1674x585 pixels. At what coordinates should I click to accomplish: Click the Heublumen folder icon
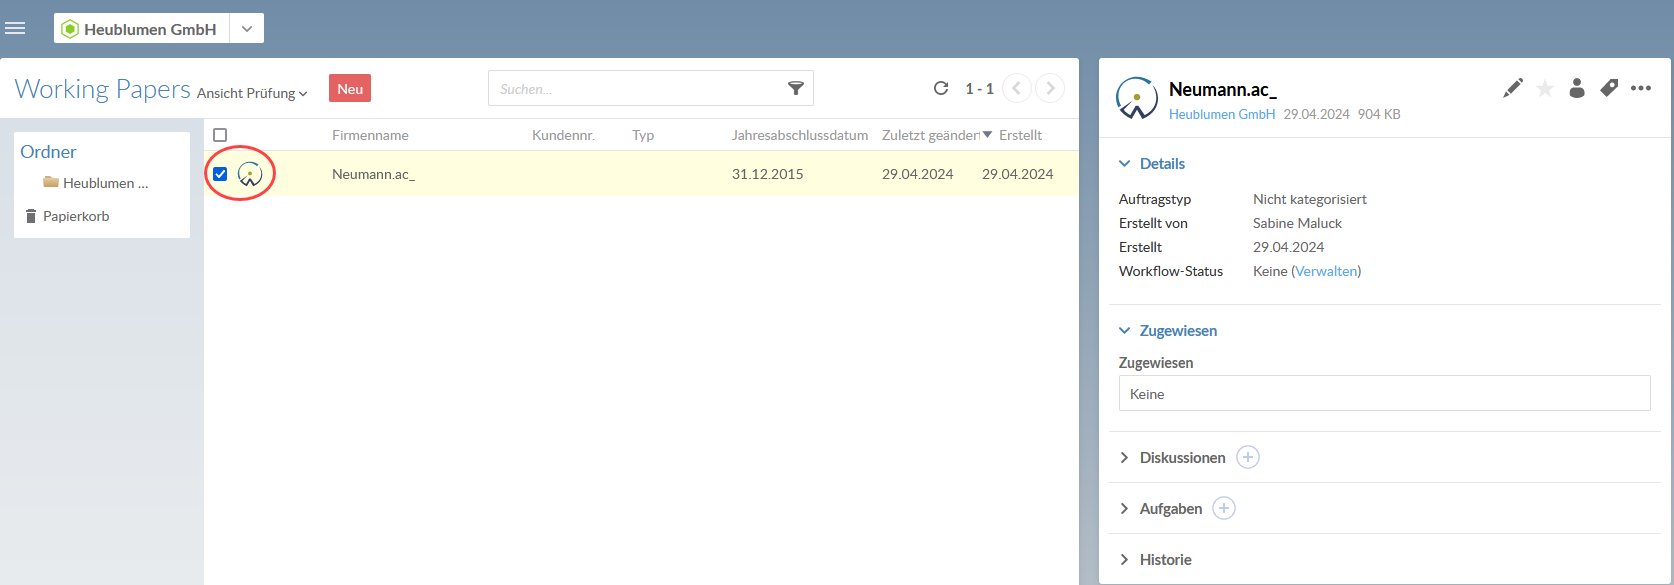51,182
